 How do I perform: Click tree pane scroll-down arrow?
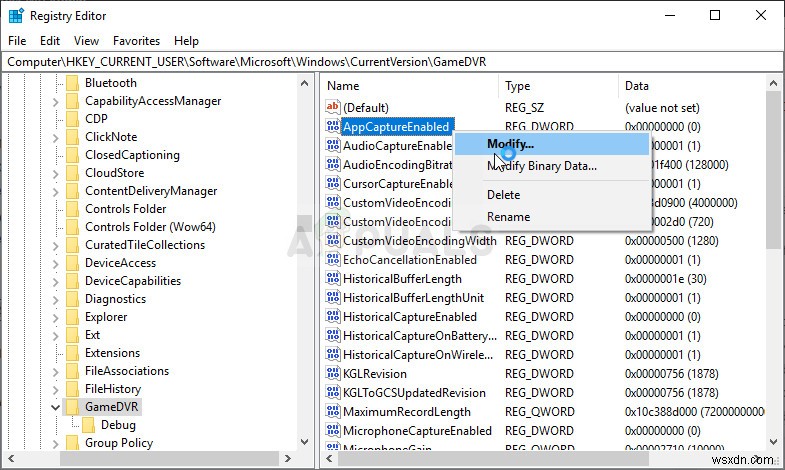(x=304, y=441)
